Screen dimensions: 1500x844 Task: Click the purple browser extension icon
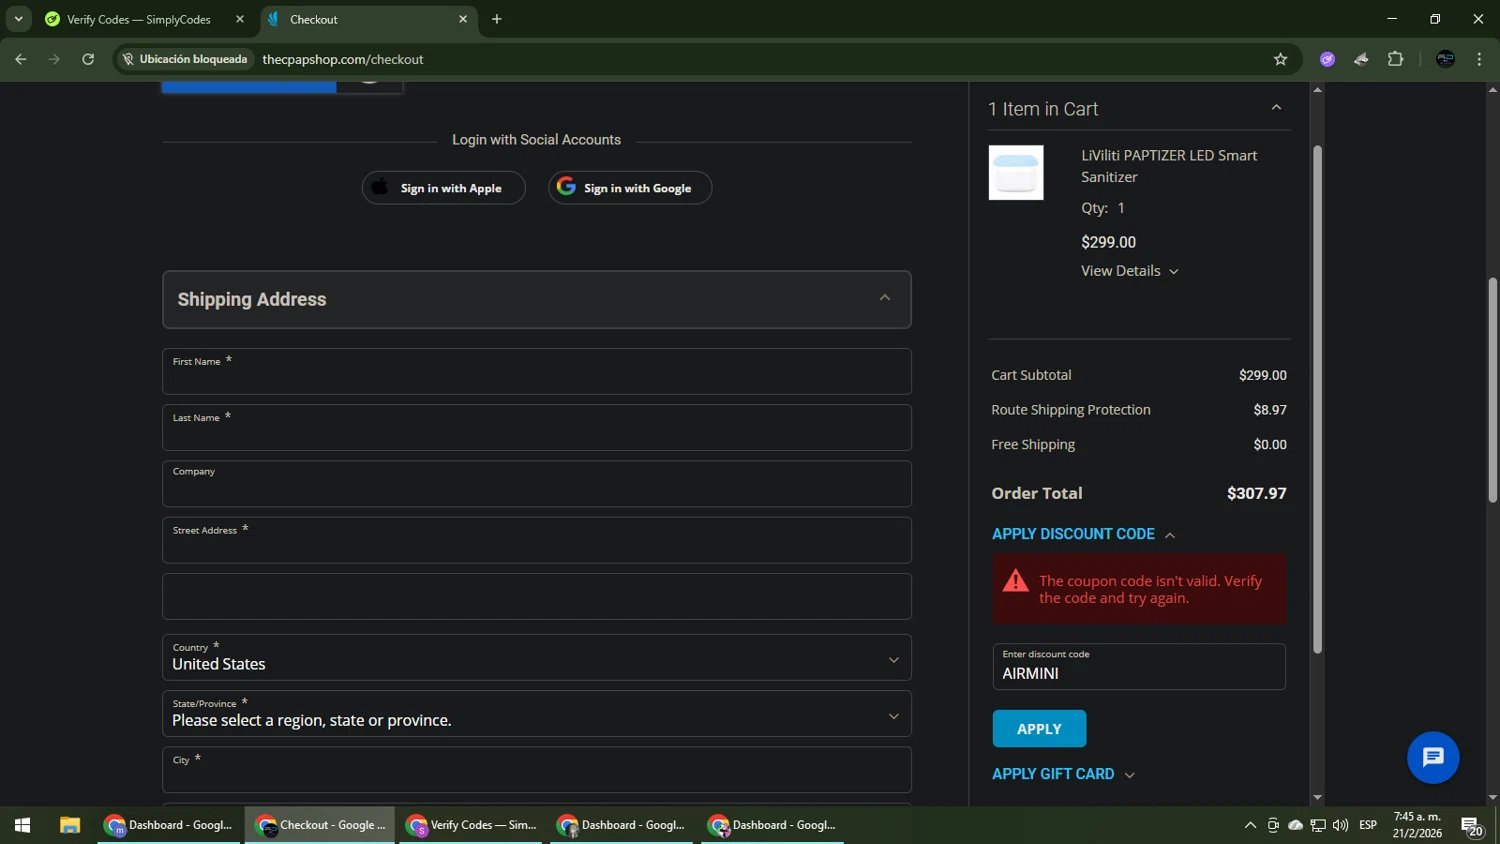pos(1327,59)
